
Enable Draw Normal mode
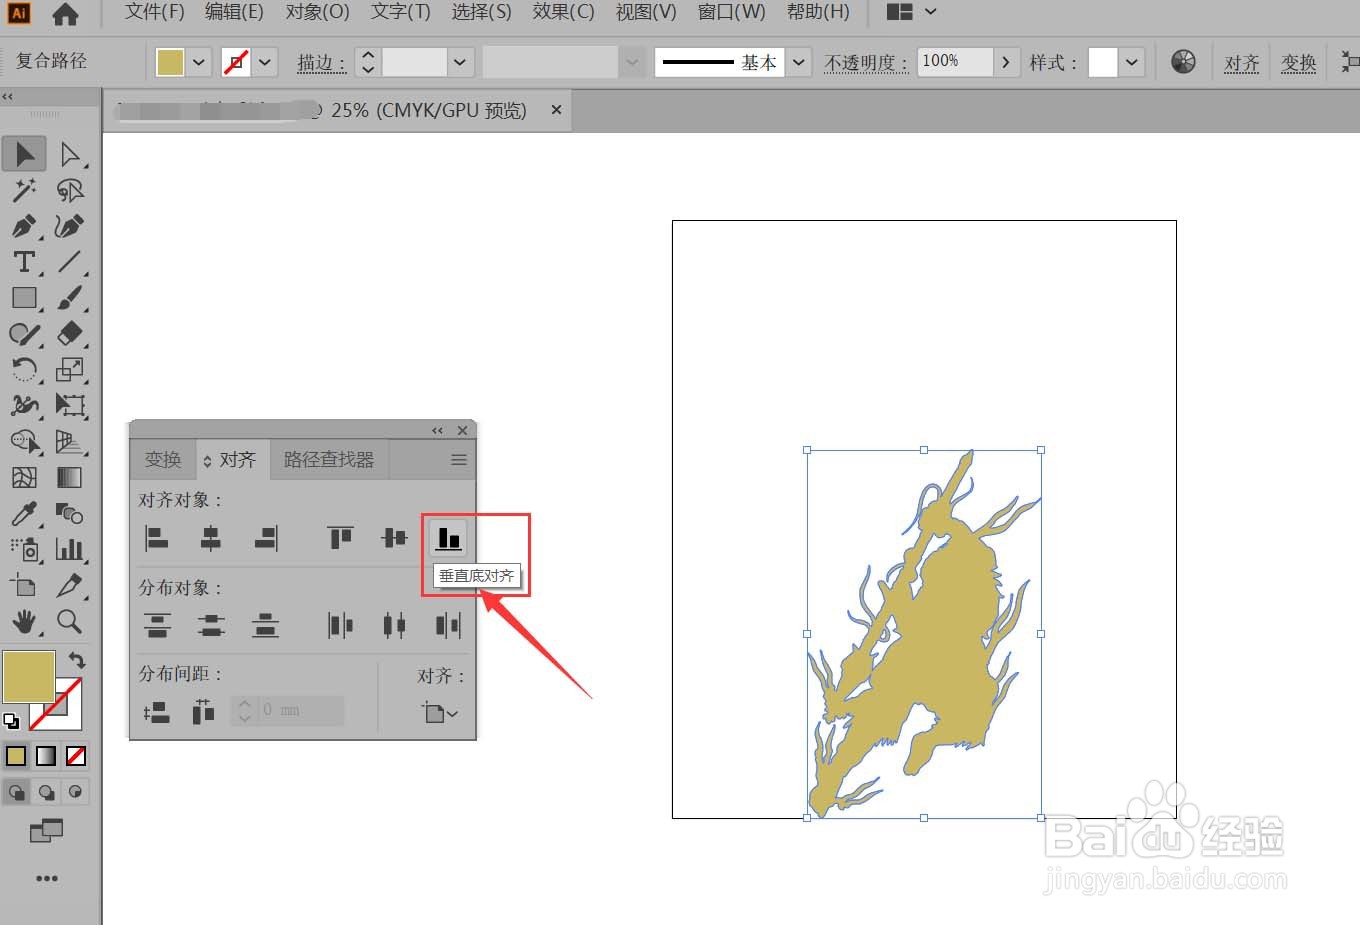[16, 792]
